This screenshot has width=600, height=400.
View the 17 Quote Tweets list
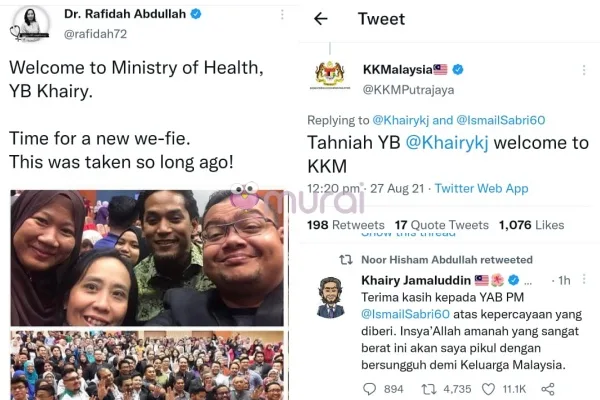click(442, 225)
